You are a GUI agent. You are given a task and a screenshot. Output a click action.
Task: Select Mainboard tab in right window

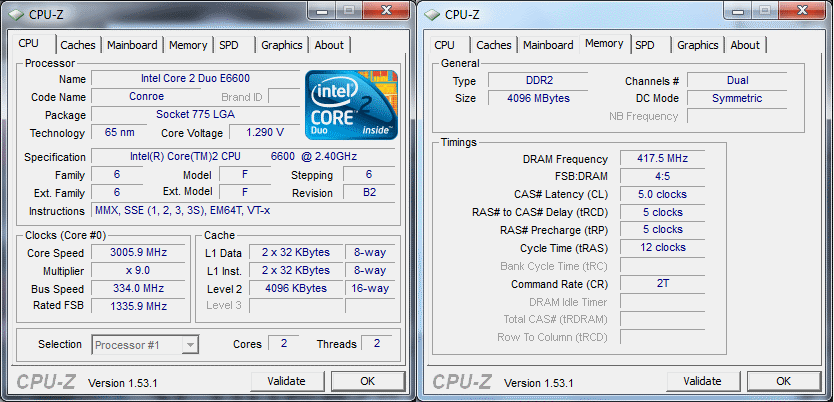(x=548, y=45)
